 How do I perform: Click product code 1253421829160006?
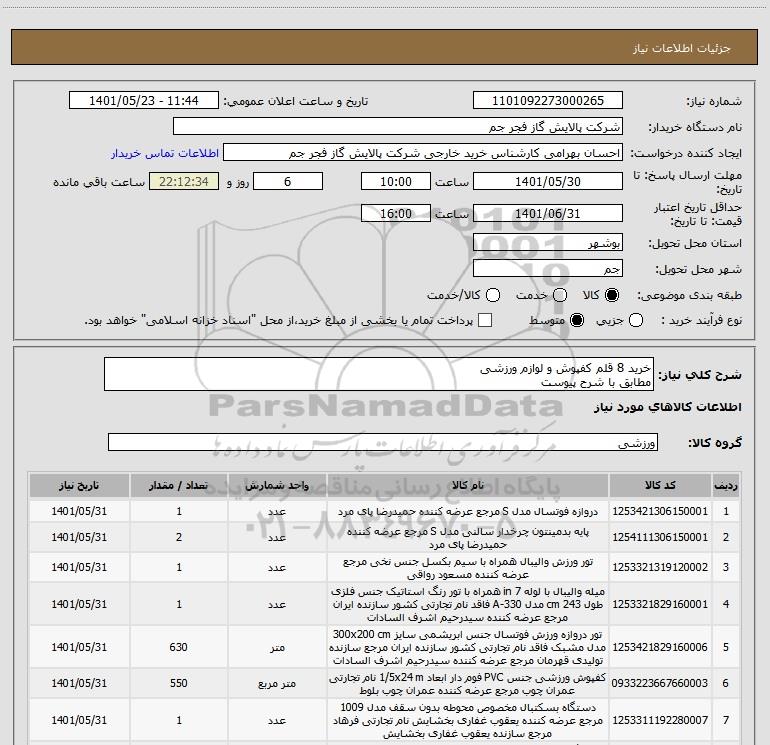(660, 647)
